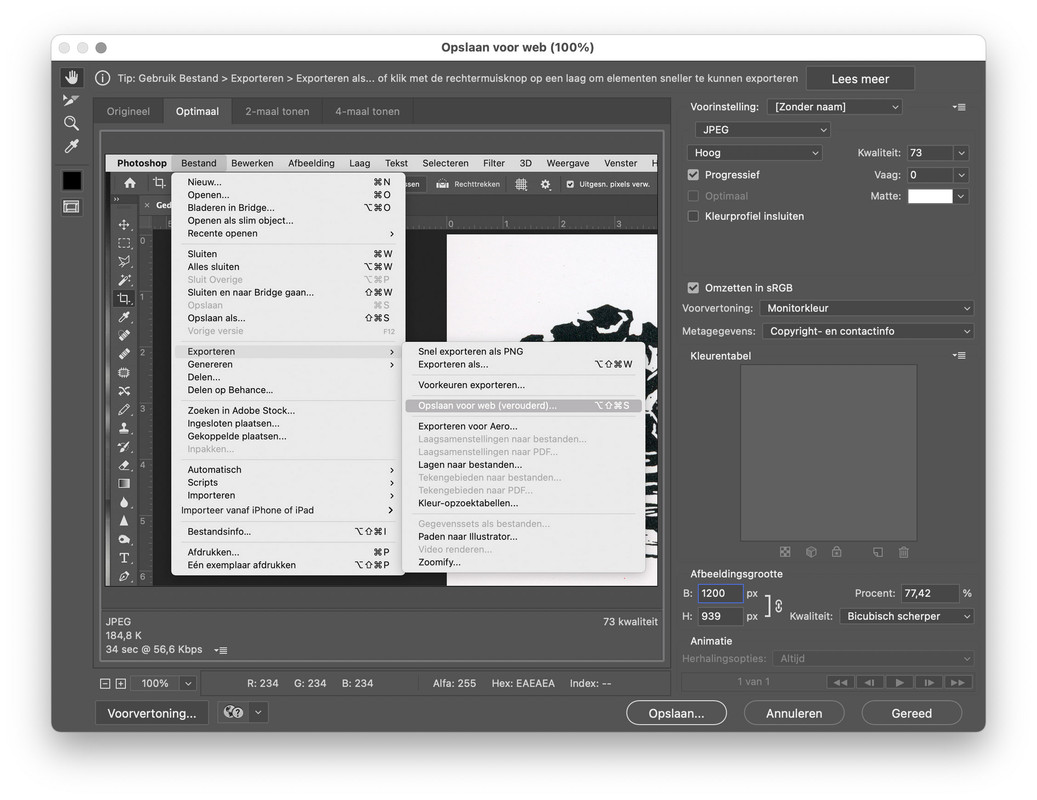Click the zoom out minus icon

105,684
